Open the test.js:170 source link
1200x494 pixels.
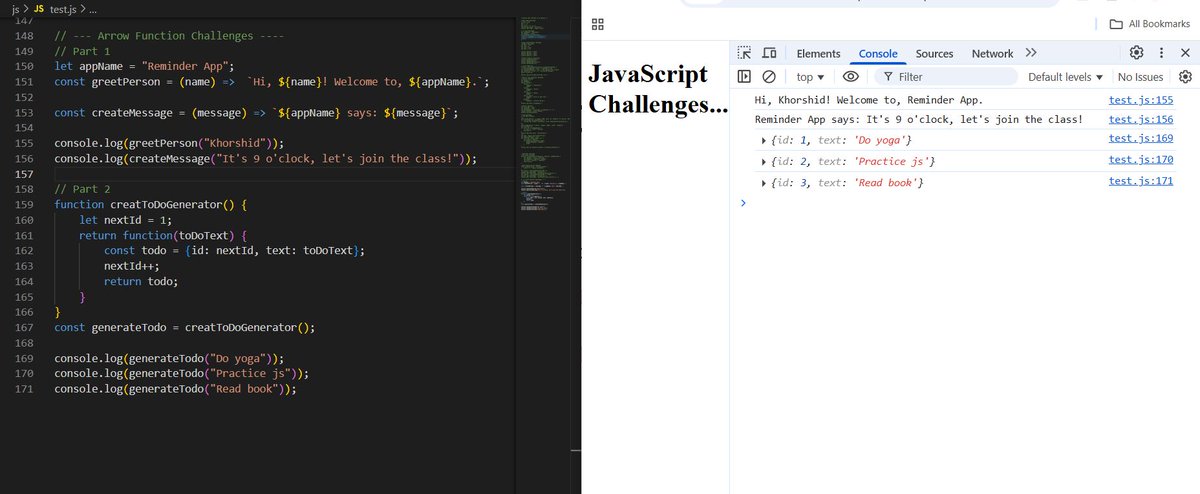(1141, 160)
